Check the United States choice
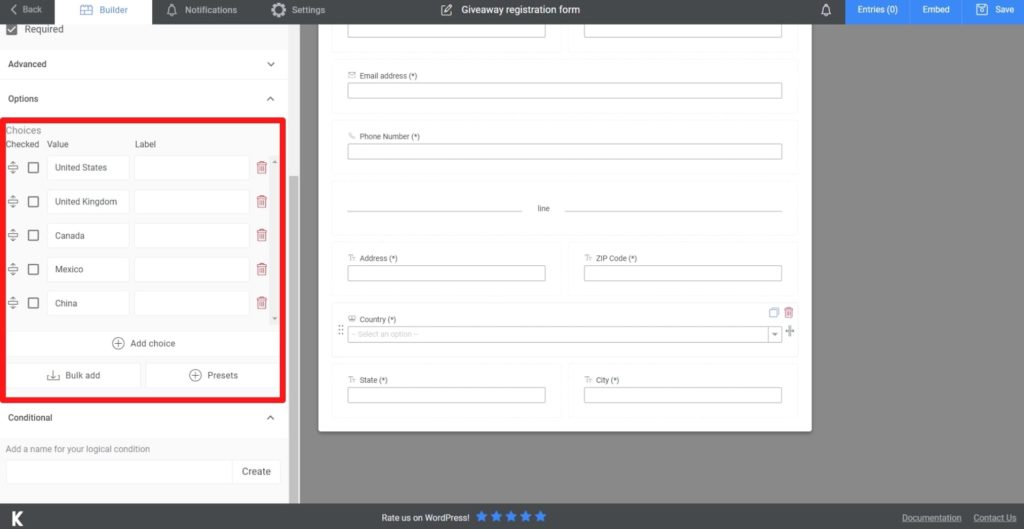The image size is (1024, 529). pyautogui.click(x=33, y=168)
